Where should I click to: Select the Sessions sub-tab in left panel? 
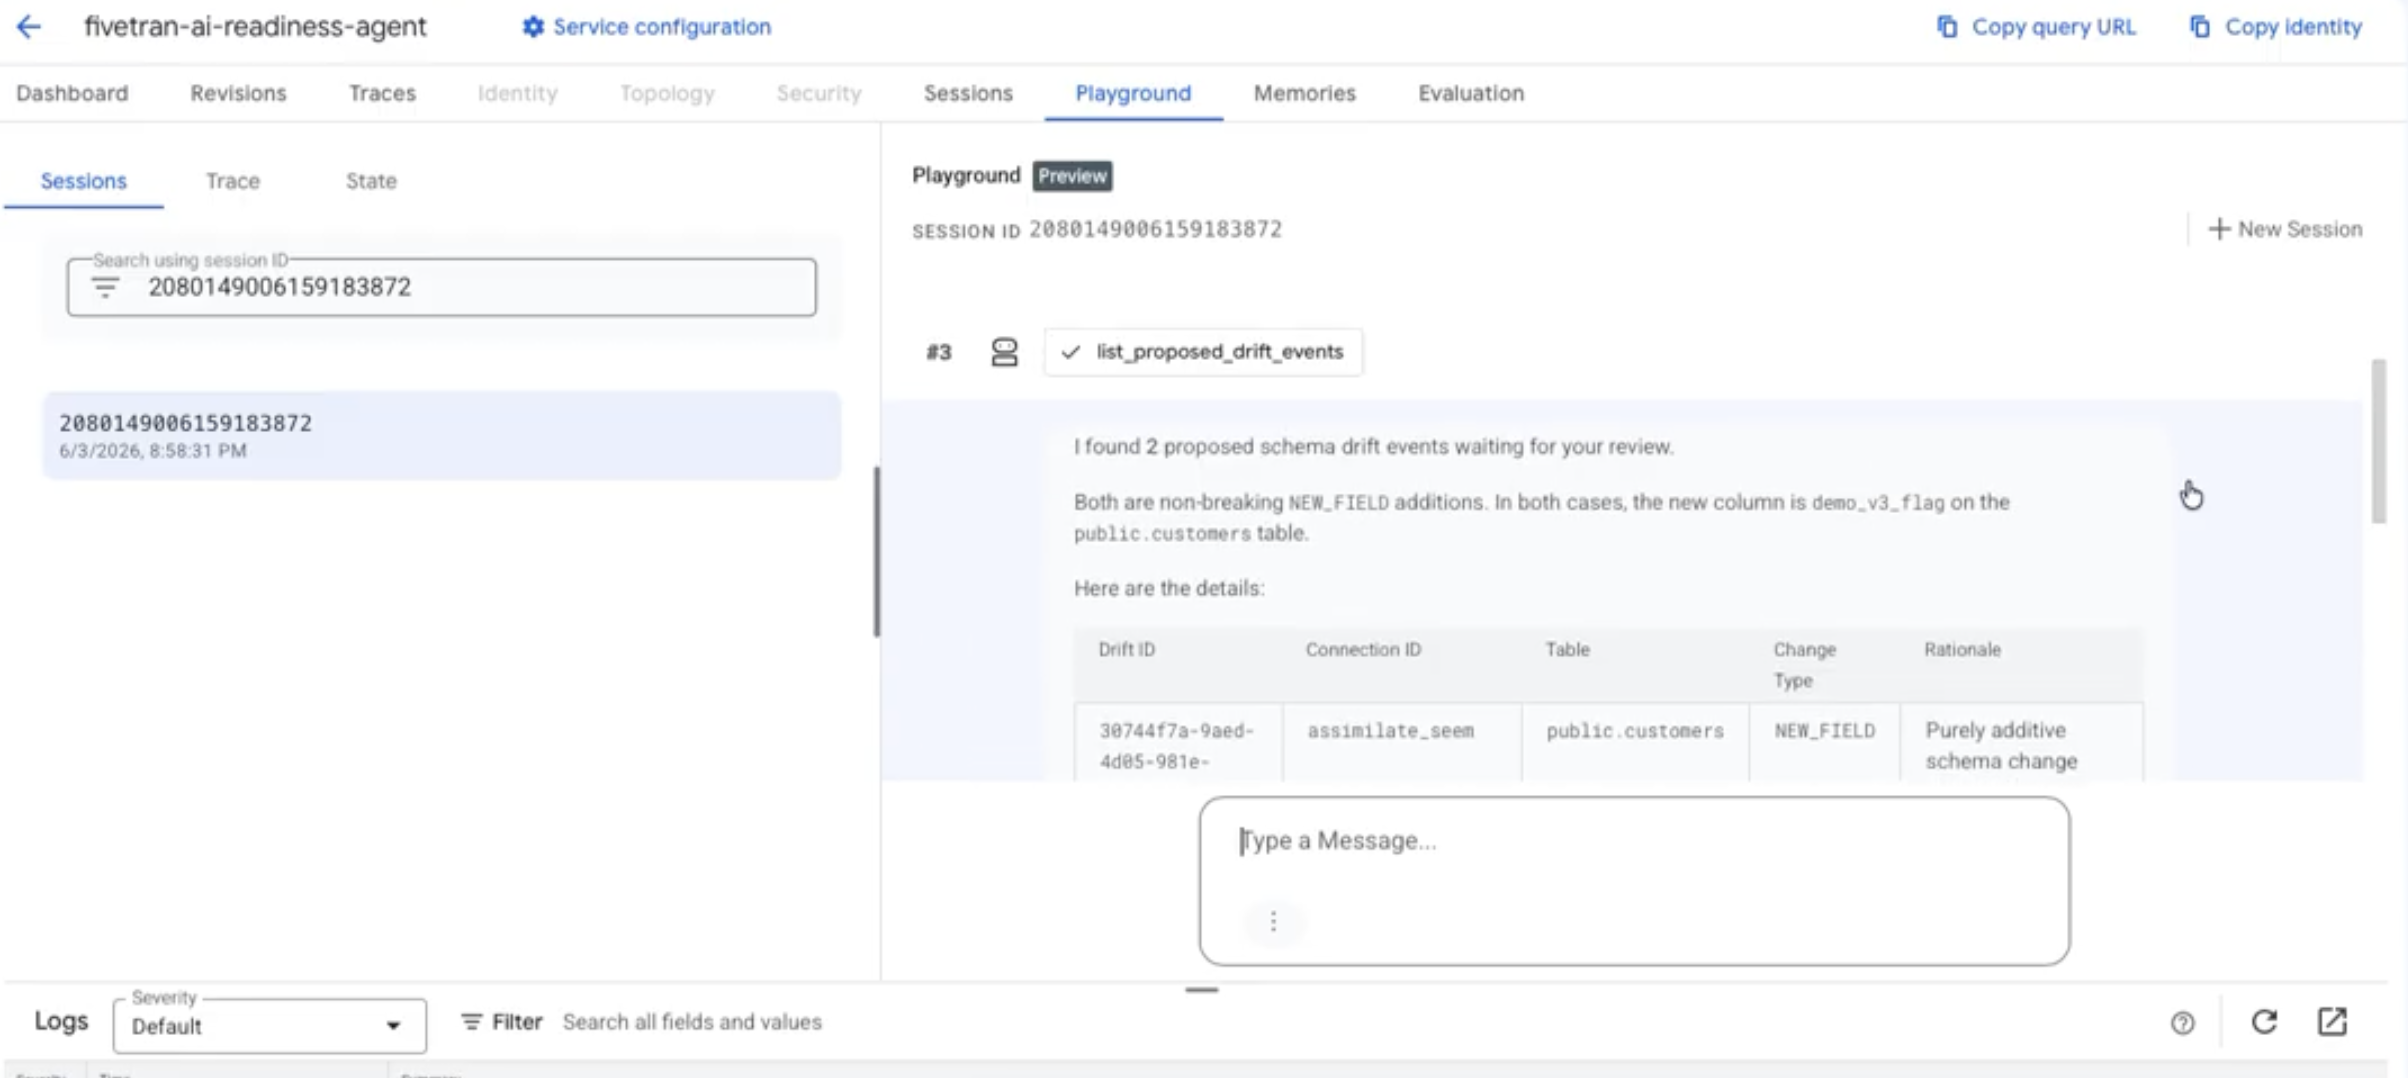pos(84,181)
